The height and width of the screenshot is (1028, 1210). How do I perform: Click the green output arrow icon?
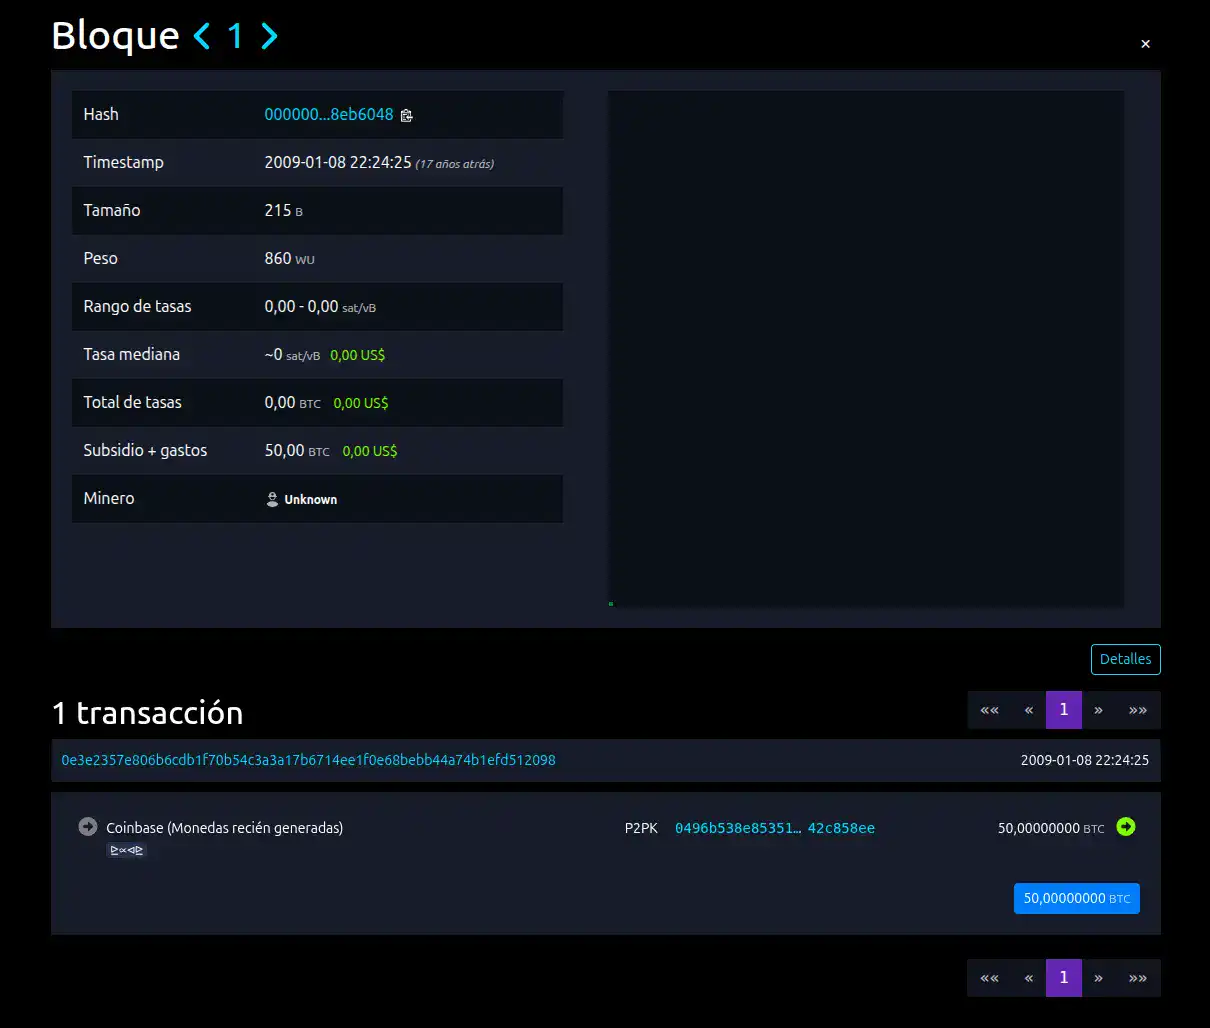(1126, 827)
